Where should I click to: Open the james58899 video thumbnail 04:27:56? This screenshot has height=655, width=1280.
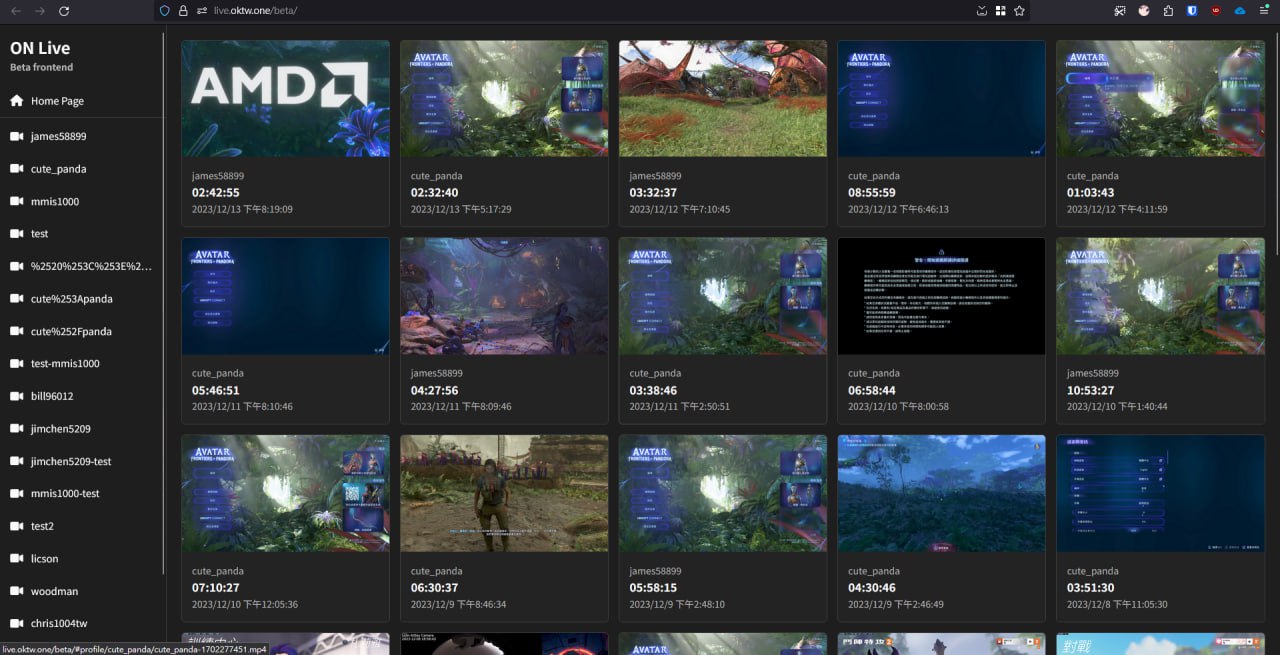click(x=504, y=296)
